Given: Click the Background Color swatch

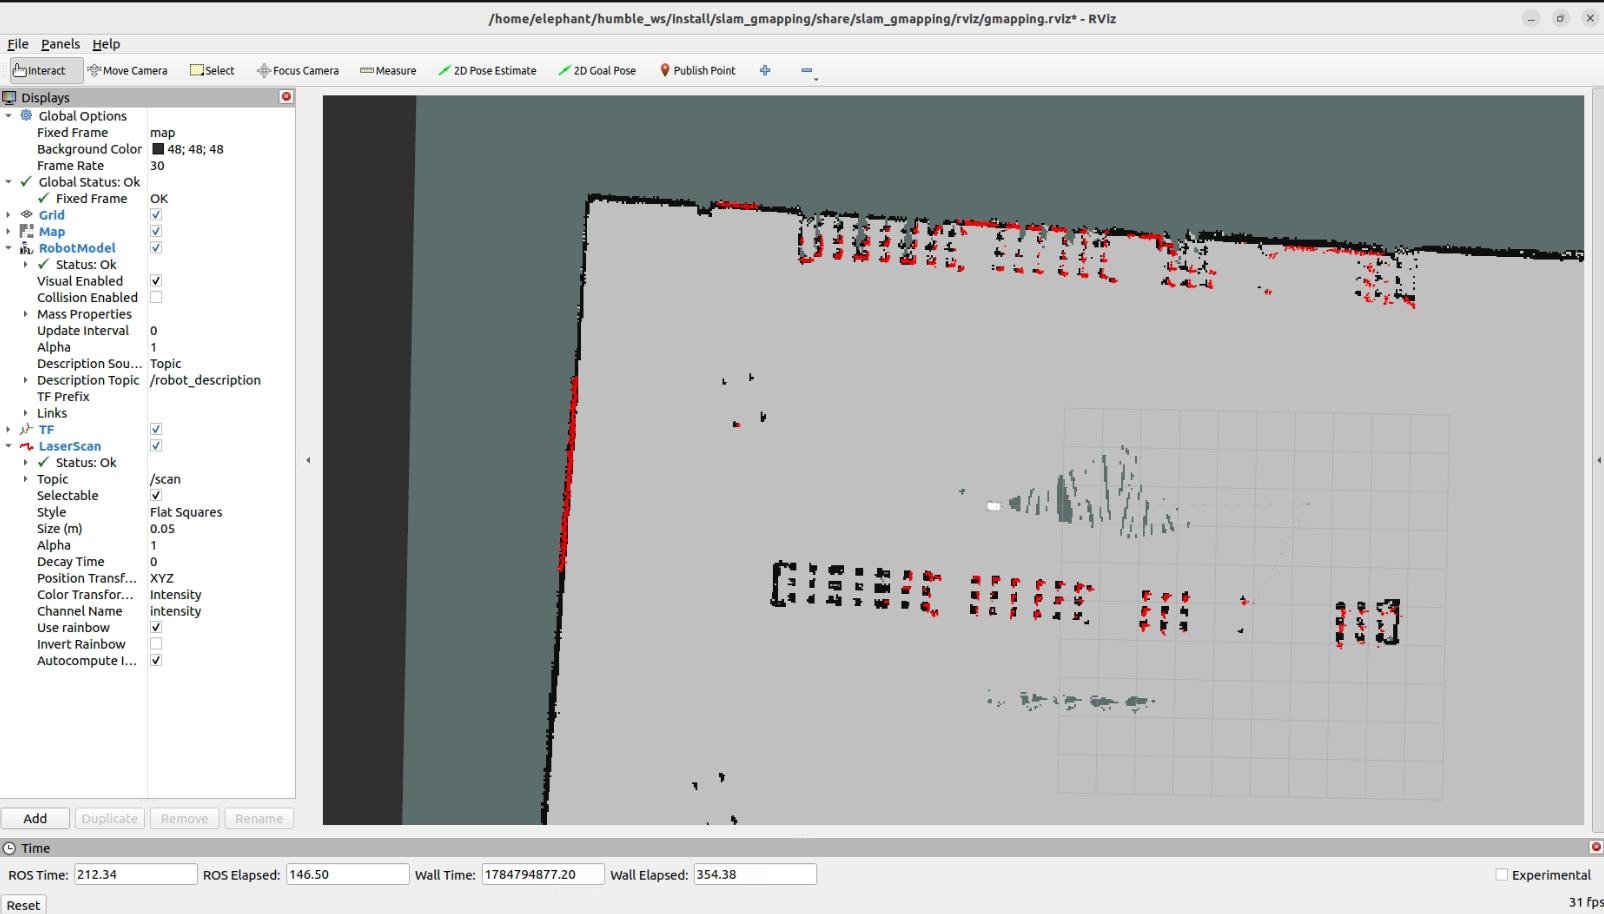Looking at the screenshot, I should pyautogui.click(x=158, y=149).
